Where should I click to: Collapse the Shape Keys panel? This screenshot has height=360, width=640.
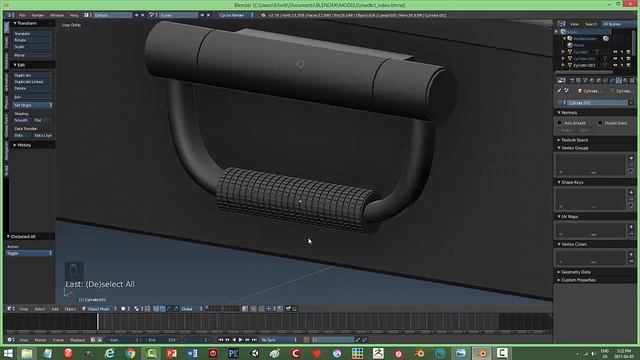[x=572, y=182]
